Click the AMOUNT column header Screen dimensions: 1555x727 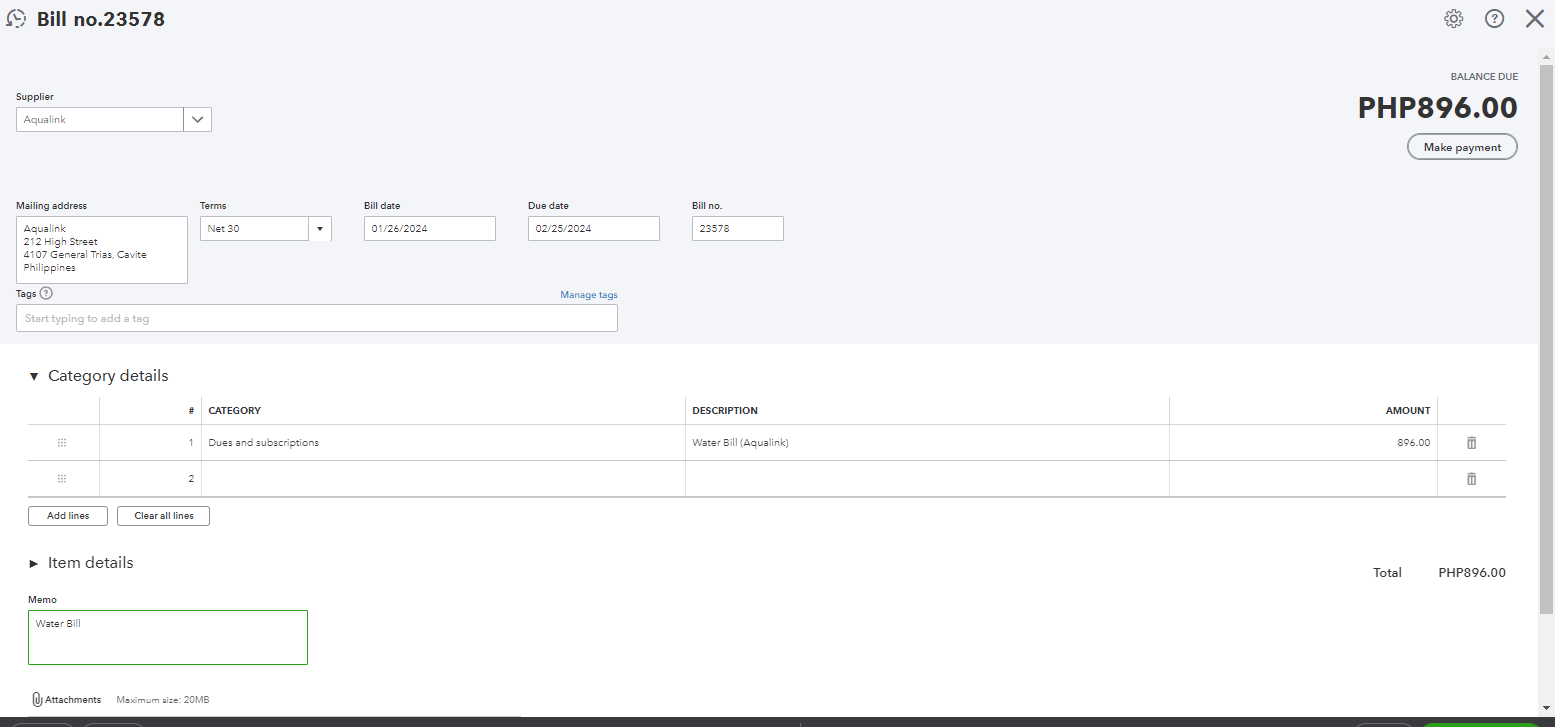(1408, 410)
